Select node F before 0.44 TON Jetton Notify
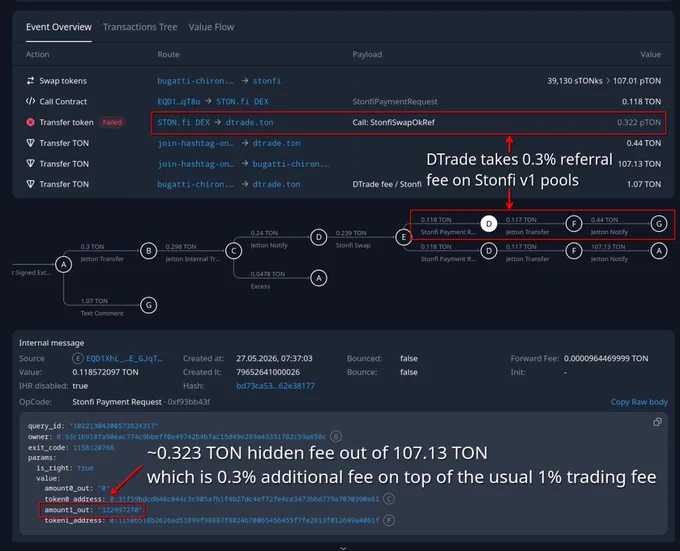680x551 pixels. [574, 224]
